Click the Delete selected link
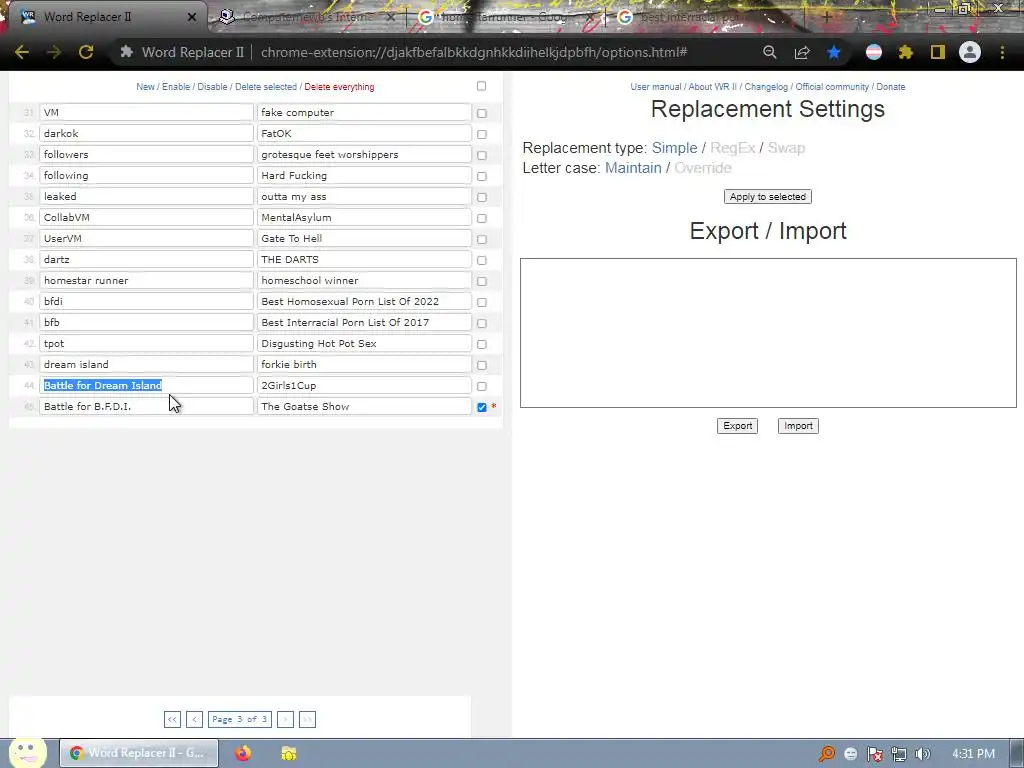This screenshot has width=1024, height=768. pos(266,87)
